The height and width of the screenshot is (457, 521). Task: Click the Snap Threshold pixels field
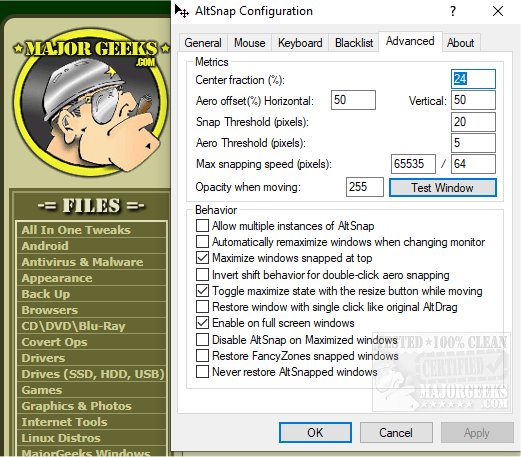pyautogui.click(x=473, y=122)
